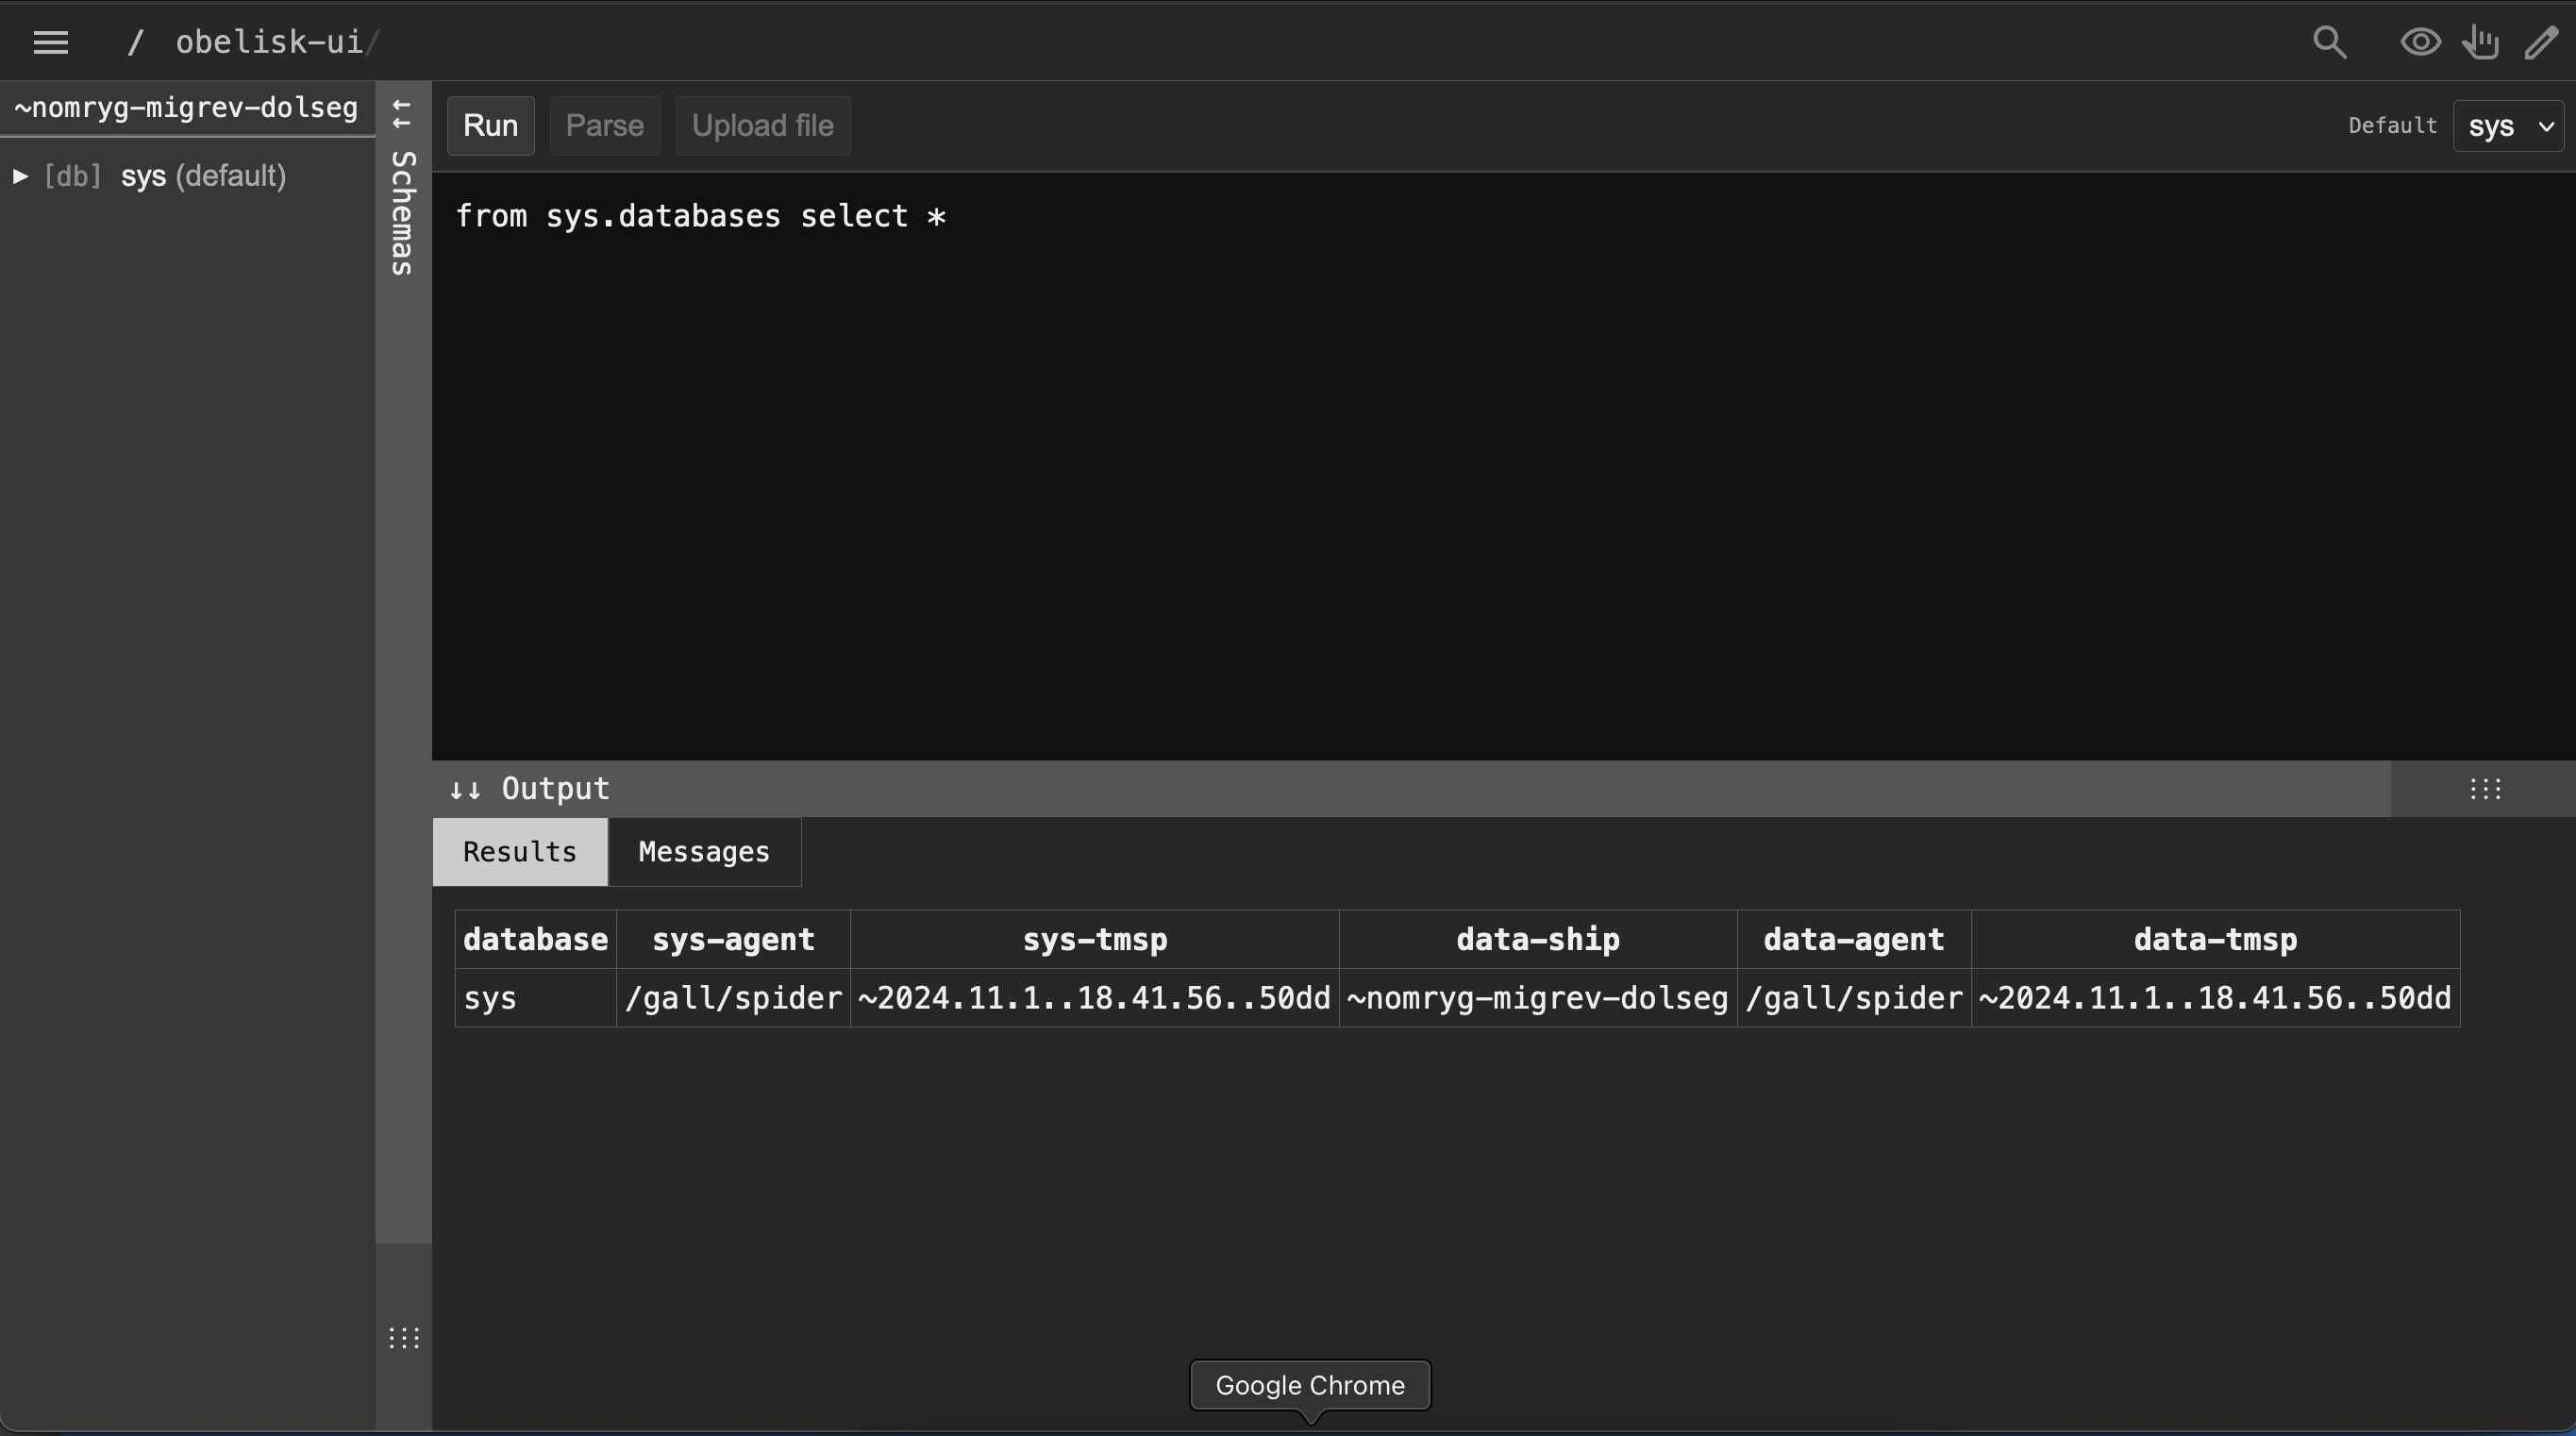Image resolution: width=2576 pixels, height=1436 pixels.
Task: Click the Upload file button
Action: coord(762,126)
